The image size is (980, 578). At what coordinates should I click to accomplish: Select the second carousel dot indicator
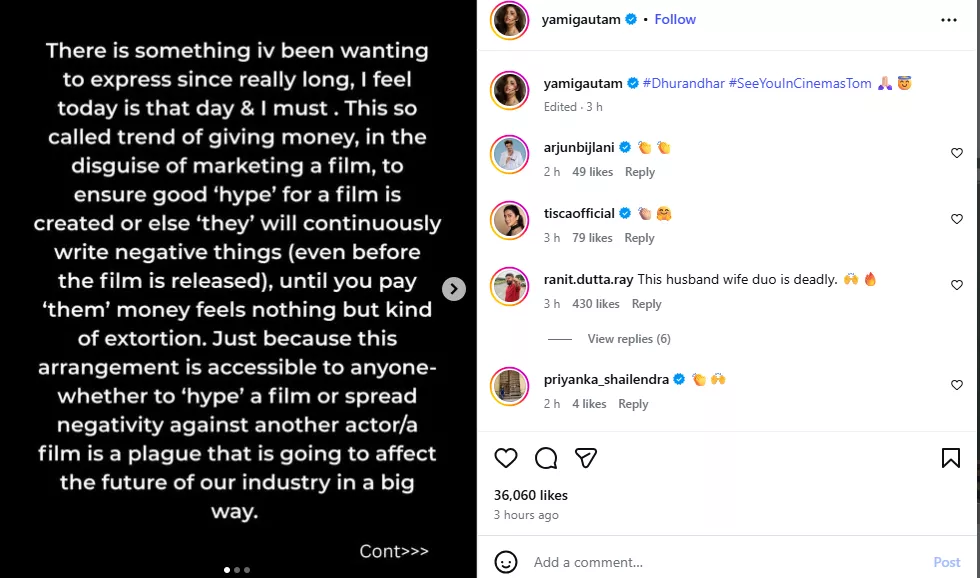(236, 570)
